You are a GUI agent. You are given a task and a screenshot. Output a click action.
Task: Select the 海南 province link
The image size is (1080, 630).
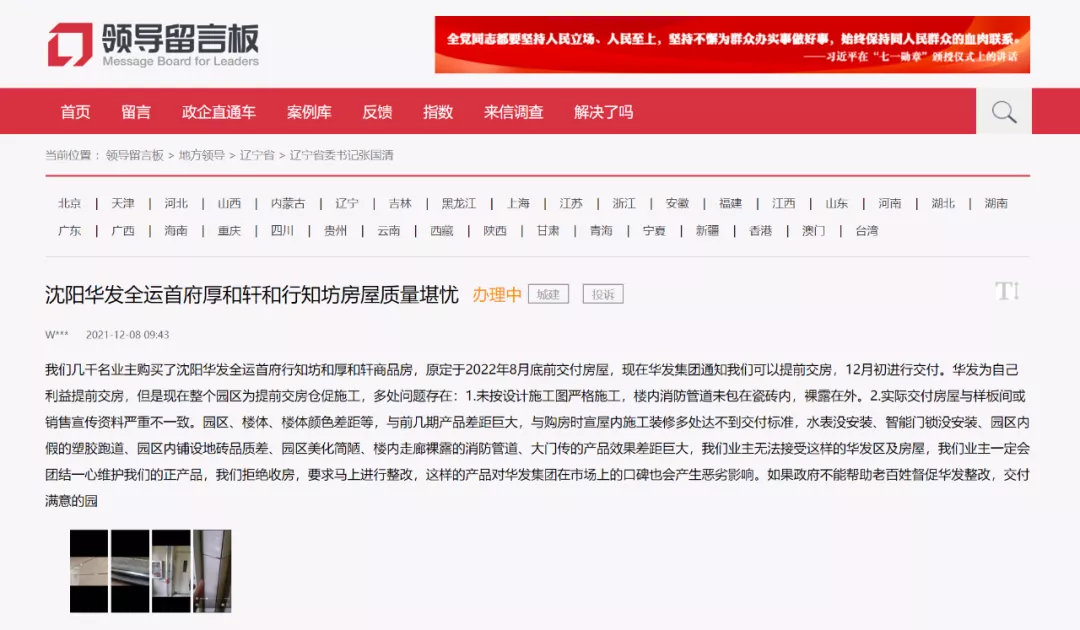(x=176, y=231)
